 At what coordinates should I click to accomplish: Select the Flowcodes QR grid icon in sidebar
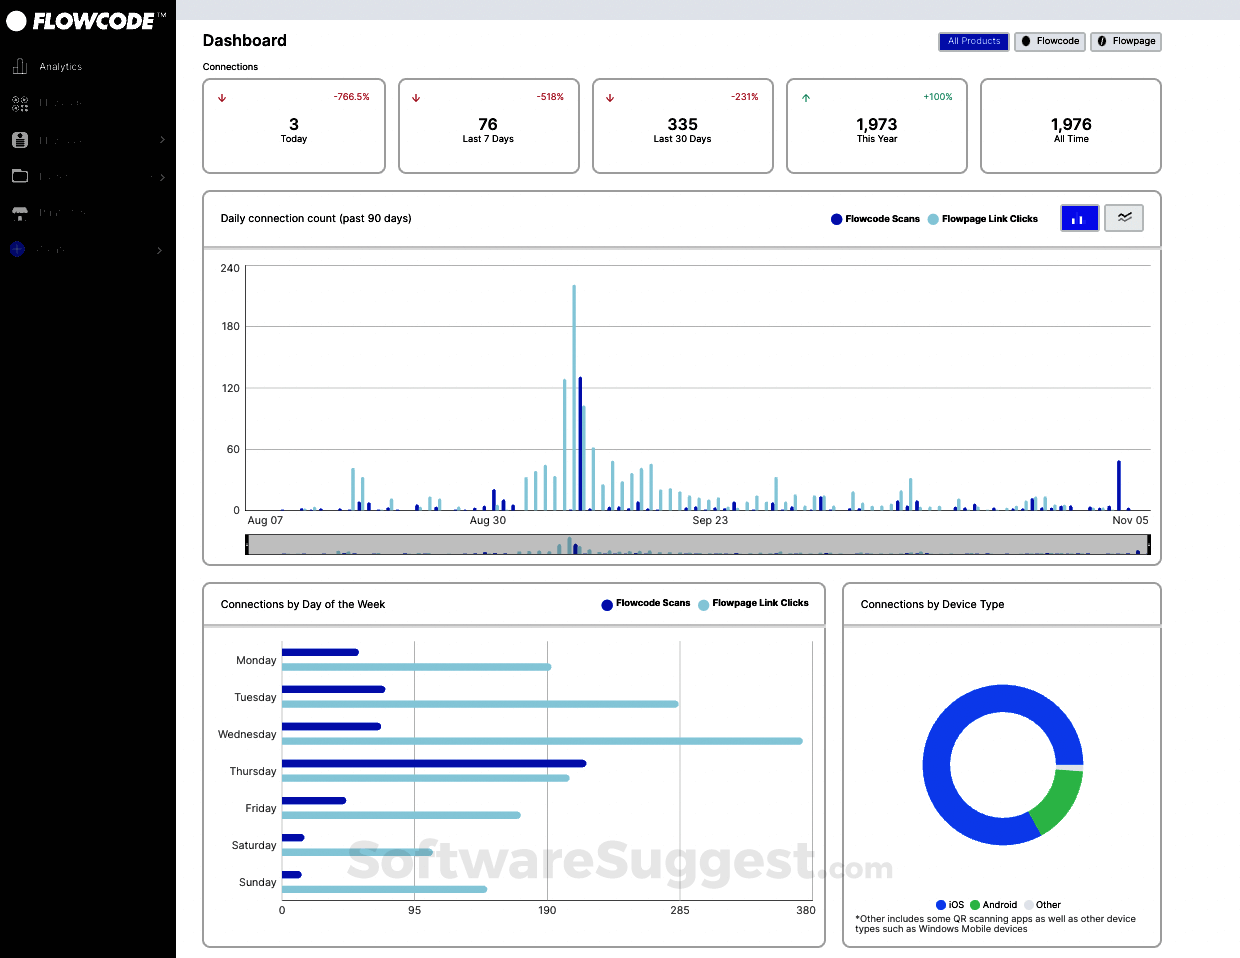point(20,103)
